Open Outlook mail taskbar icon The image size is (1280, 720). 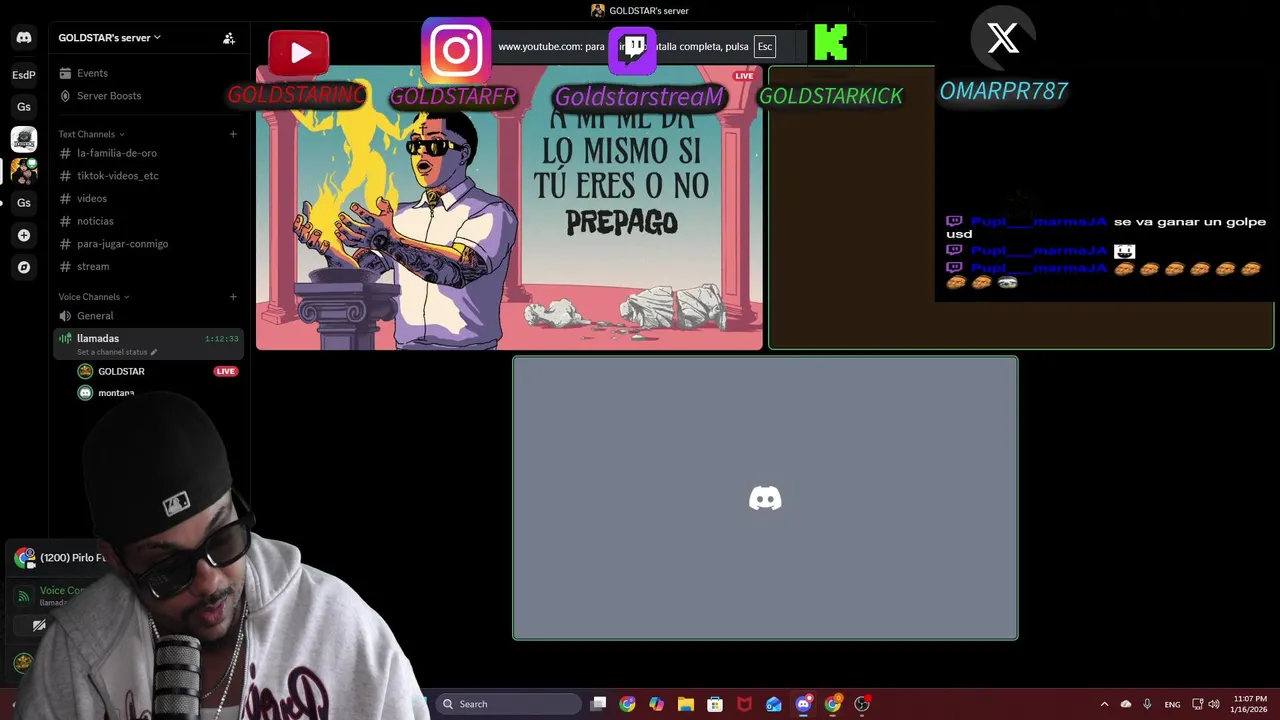click(x=774, y=704)
